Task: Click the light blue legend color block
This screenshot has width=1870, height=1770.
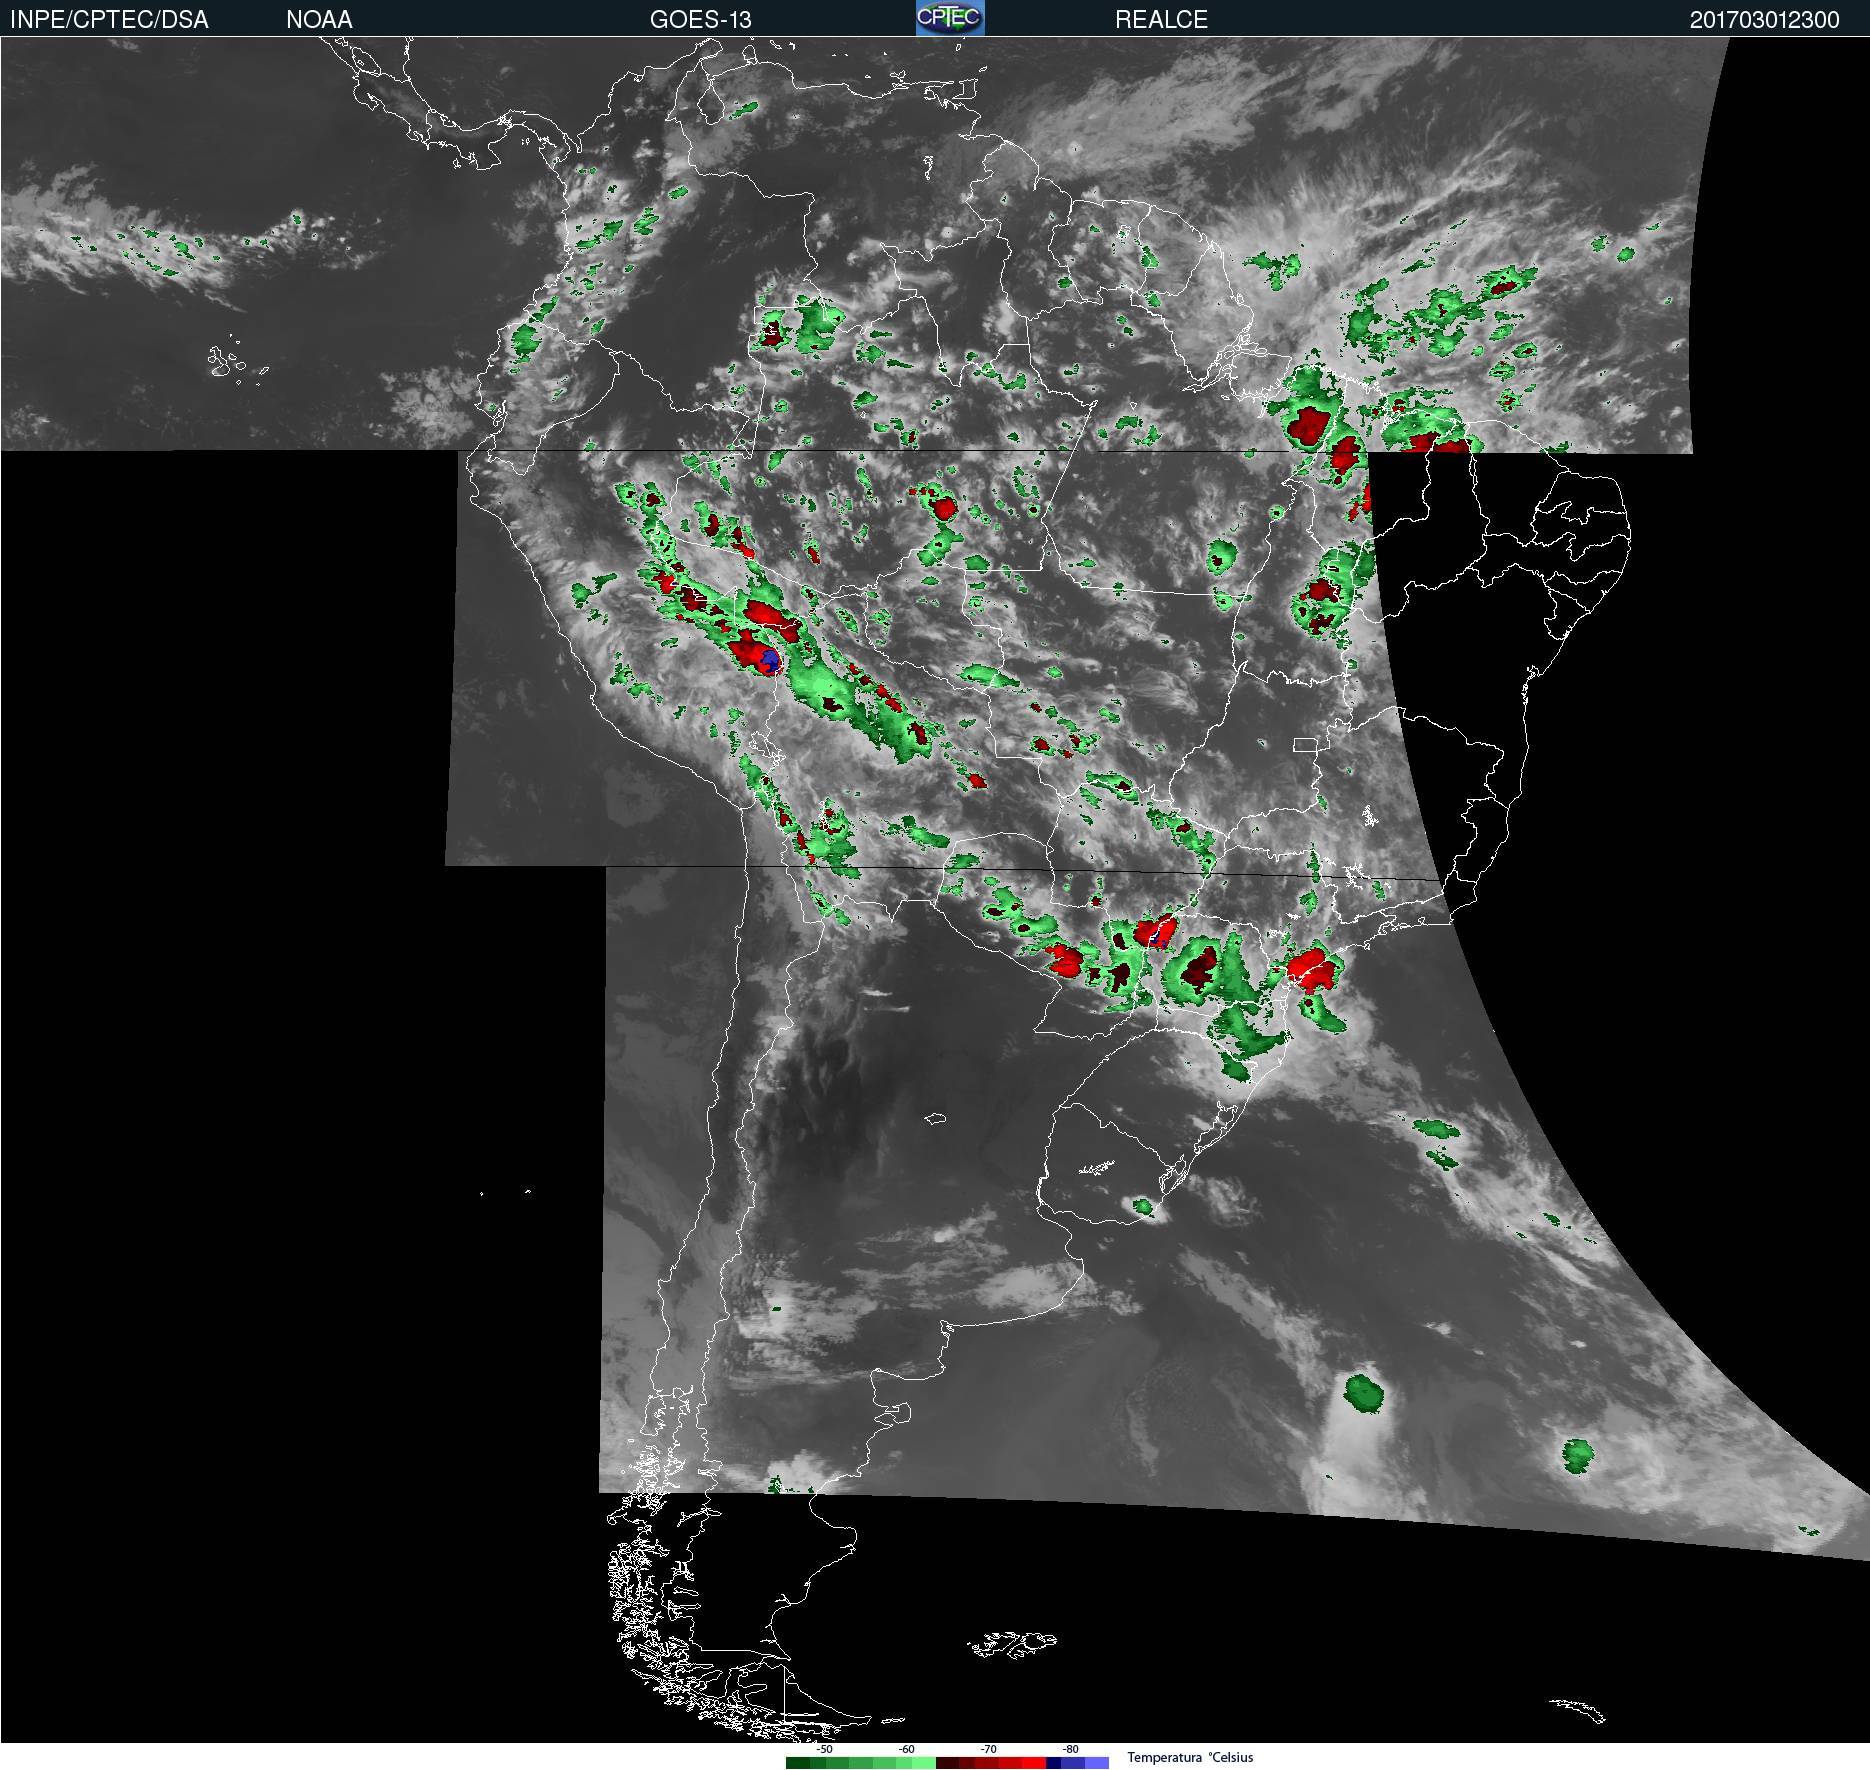Action: click(1097, 1762)
